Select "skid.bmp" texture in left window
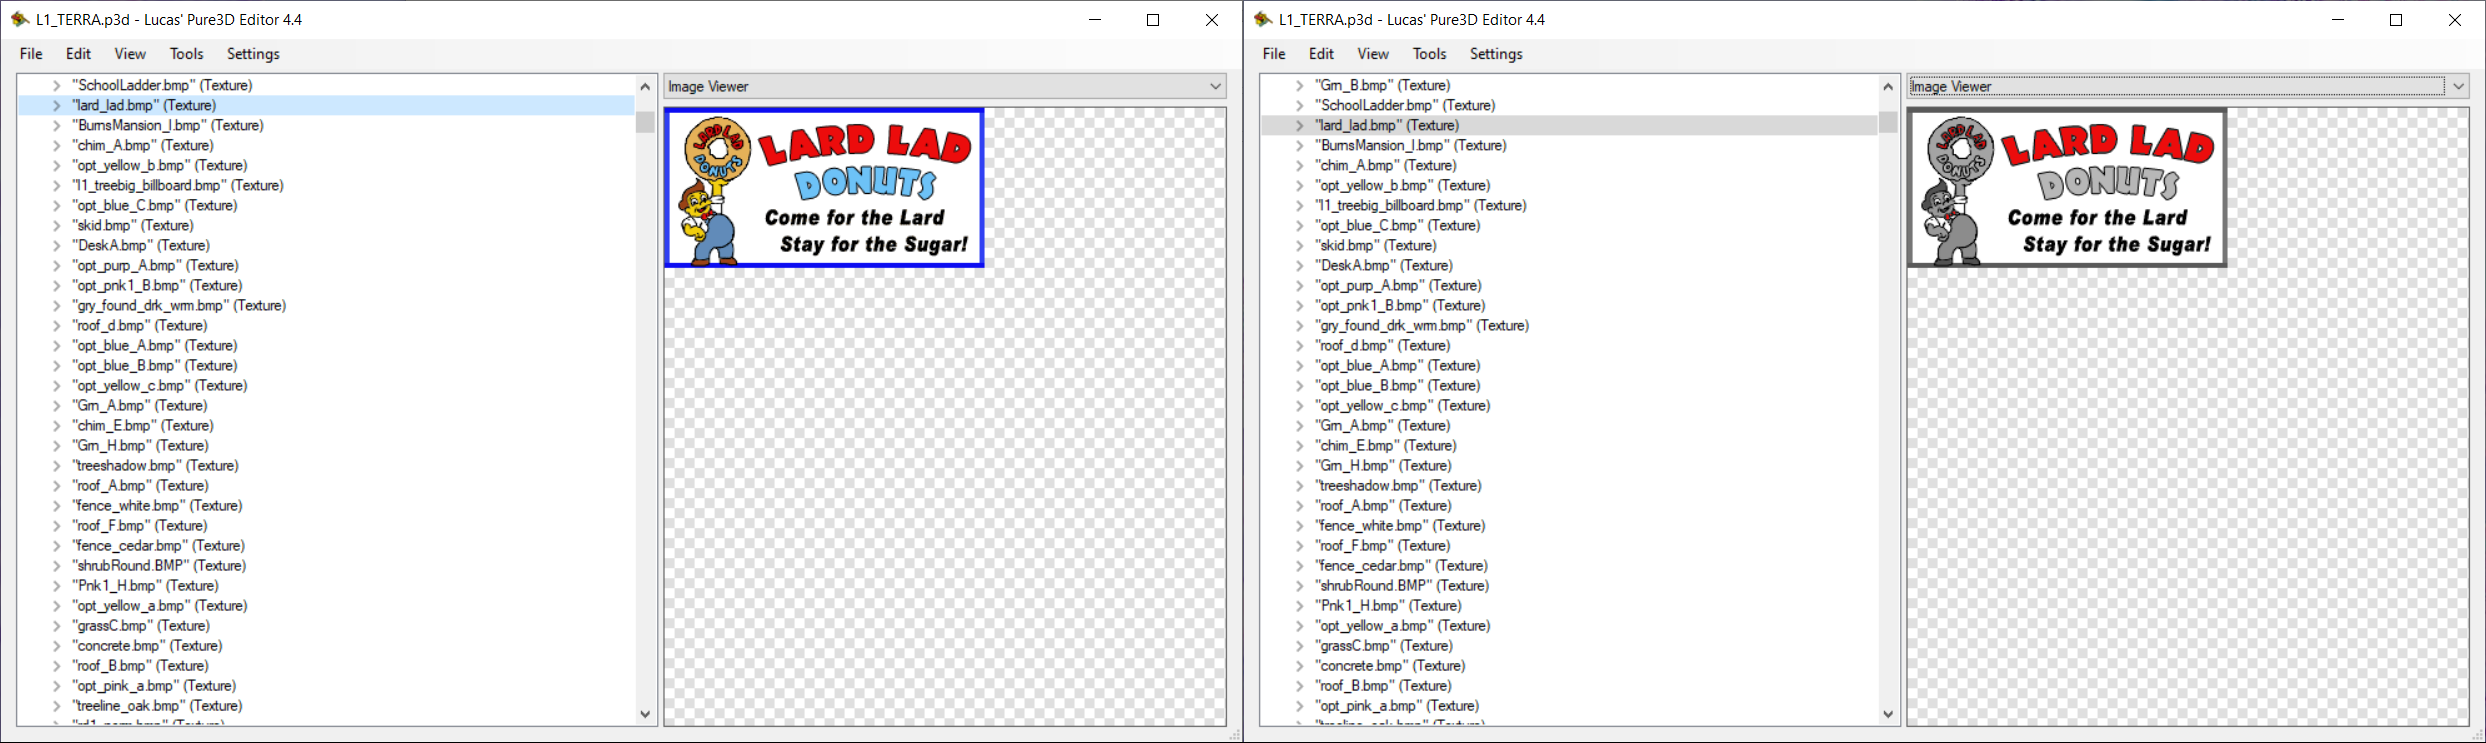Viewport: 2486px width, 743px height. [133, 225]
